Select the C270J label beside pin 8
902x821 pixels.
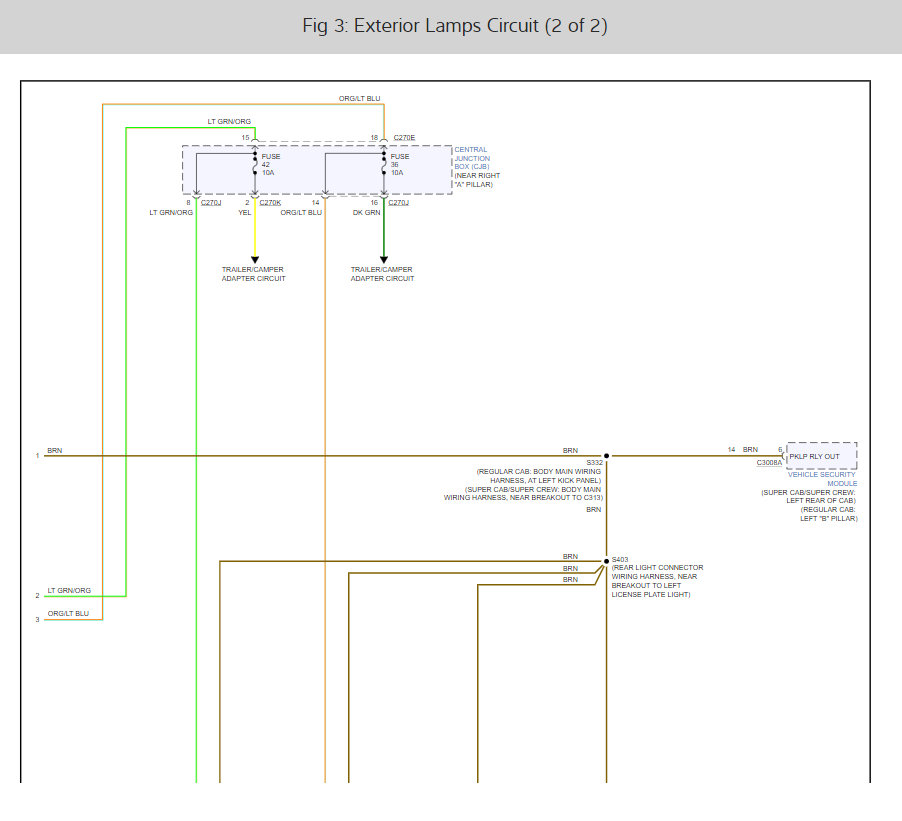(211, 203)
